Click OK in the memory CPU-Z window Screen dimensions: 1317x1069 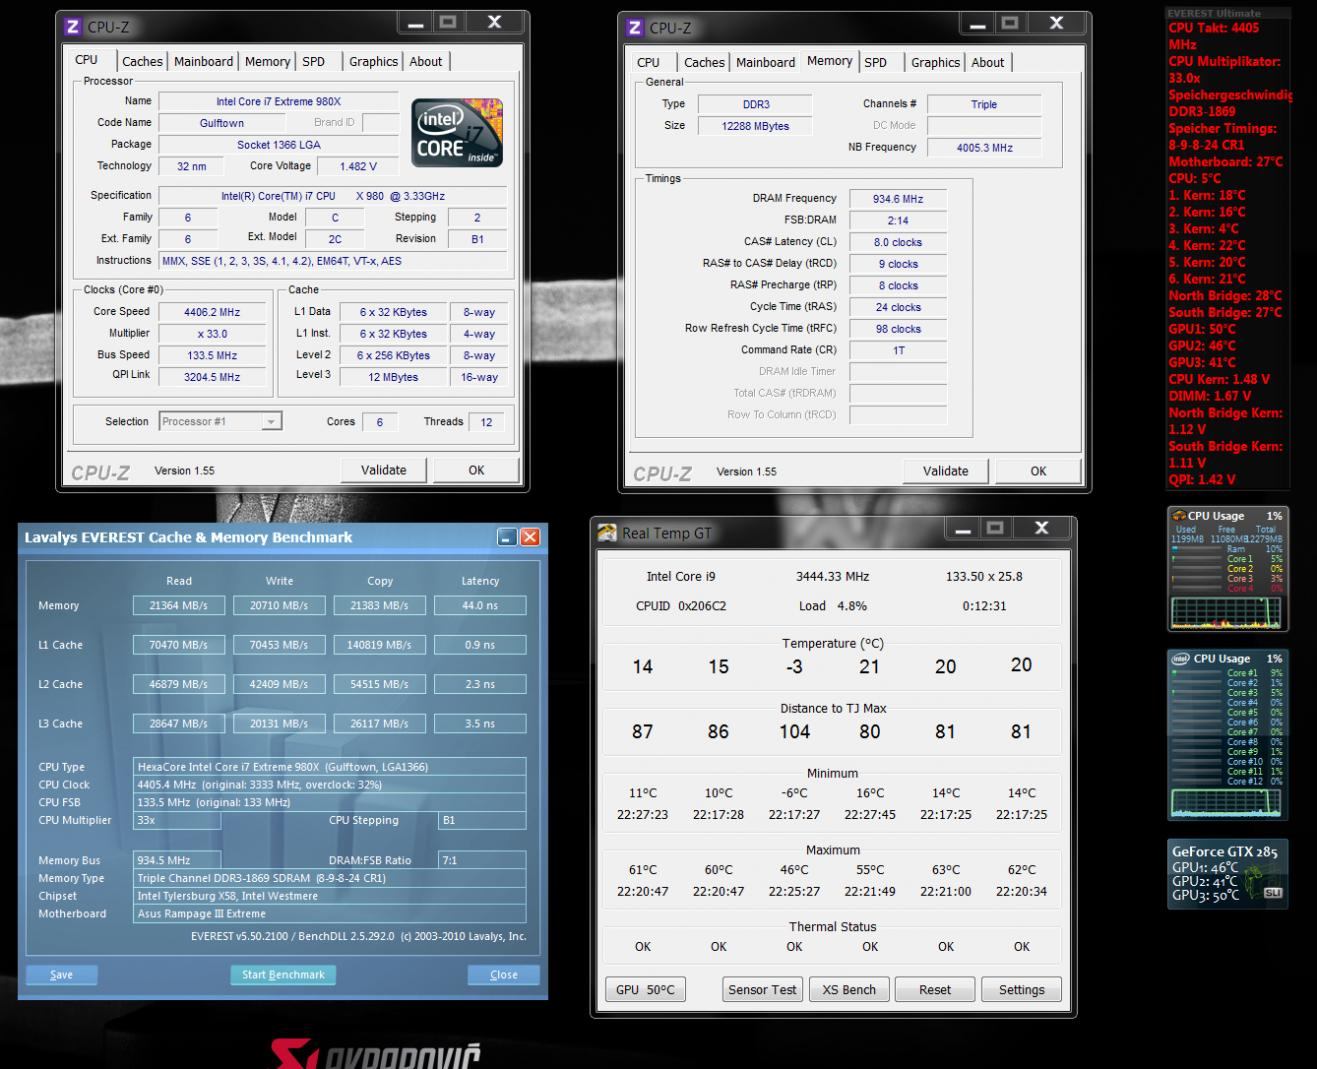(x=1038, y=471)
